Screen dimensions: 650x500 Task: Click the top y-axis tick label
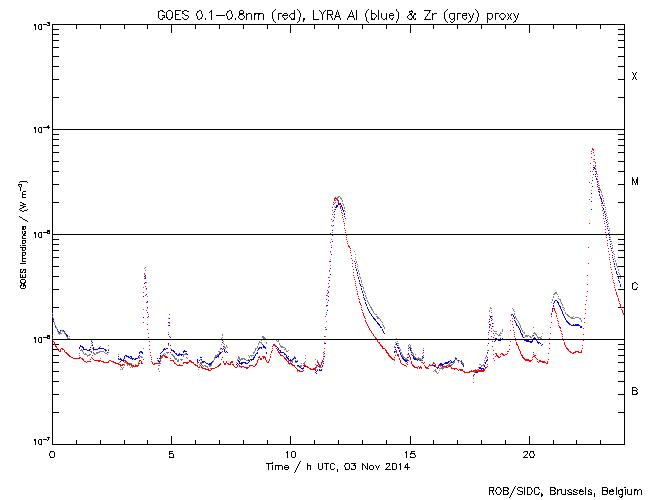click(x=37, y=26)
